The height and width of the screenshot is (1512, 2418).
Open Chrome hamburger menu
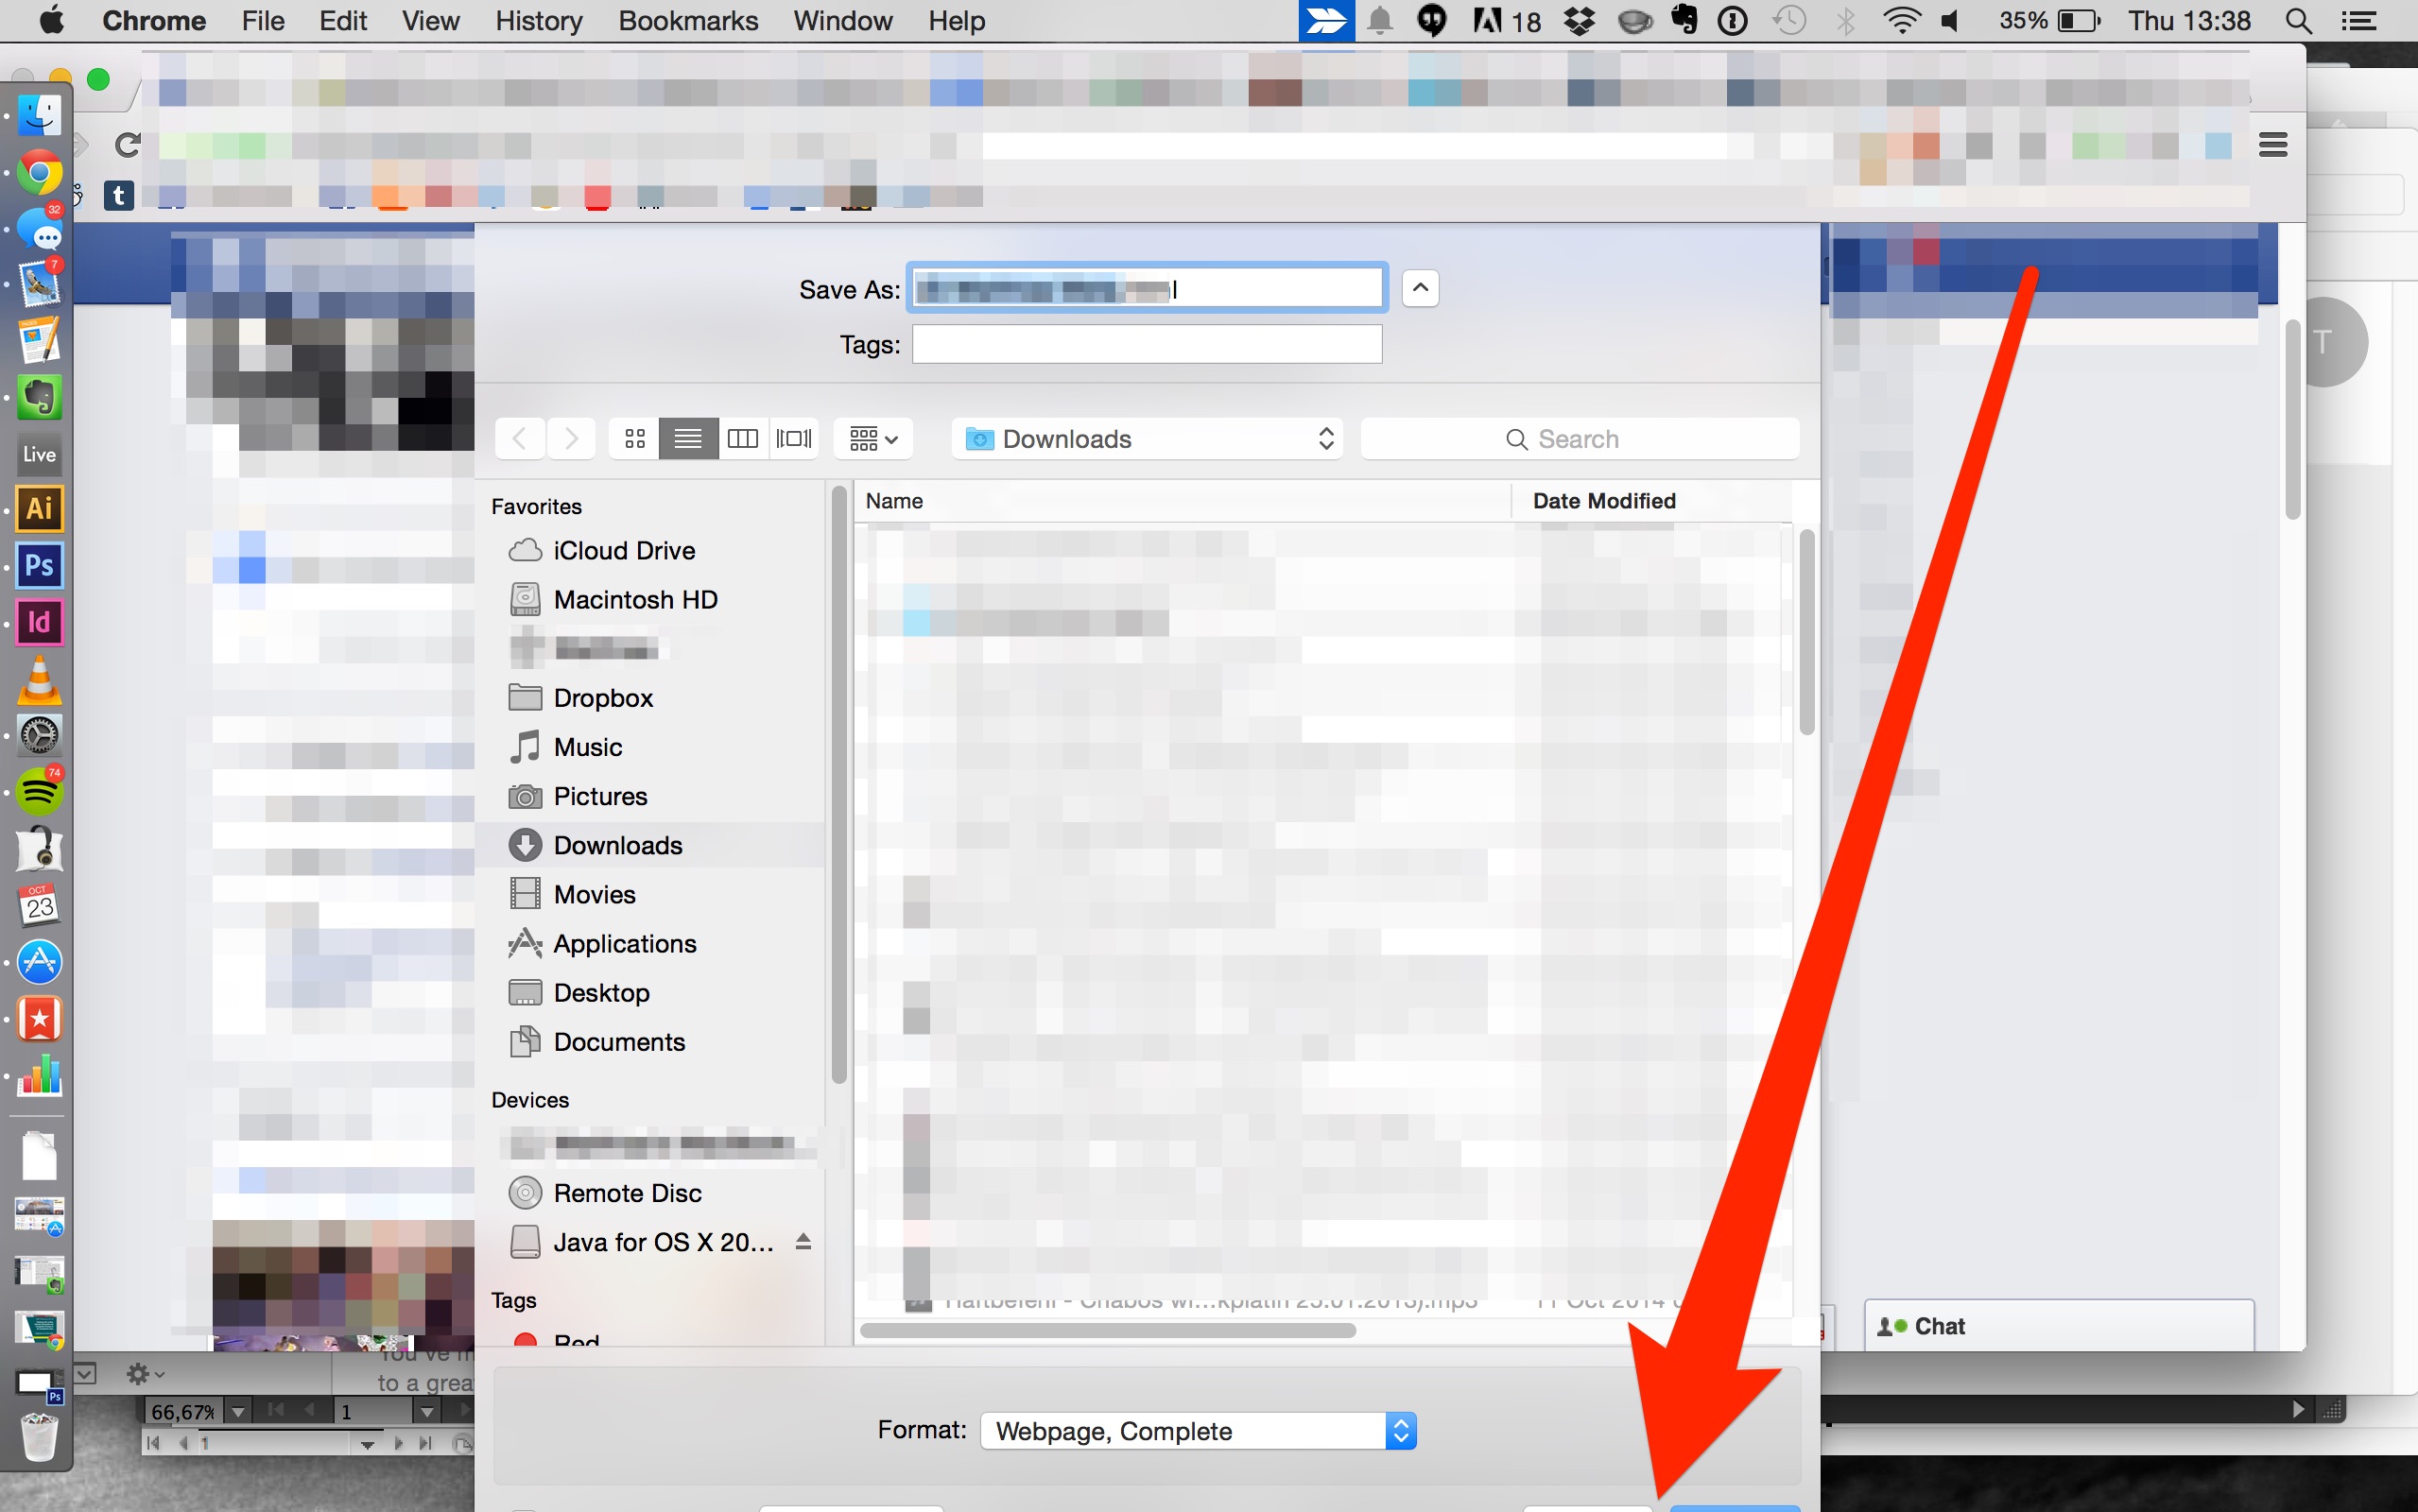pyautogui.click(x=2273, y=144)
